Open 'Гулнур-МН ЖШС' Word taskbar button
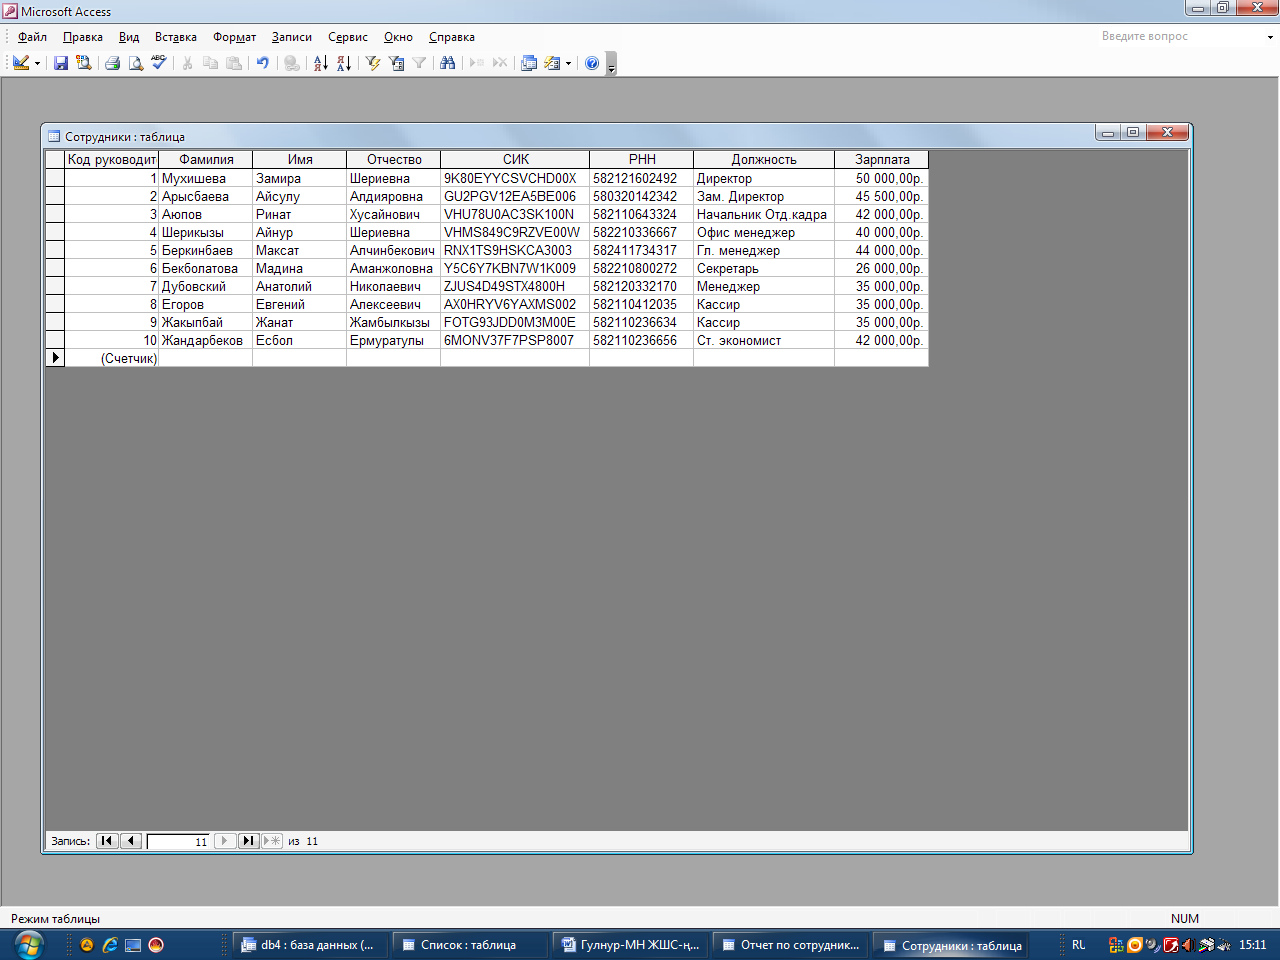The image size is (1280, 960). coord(628,944)
